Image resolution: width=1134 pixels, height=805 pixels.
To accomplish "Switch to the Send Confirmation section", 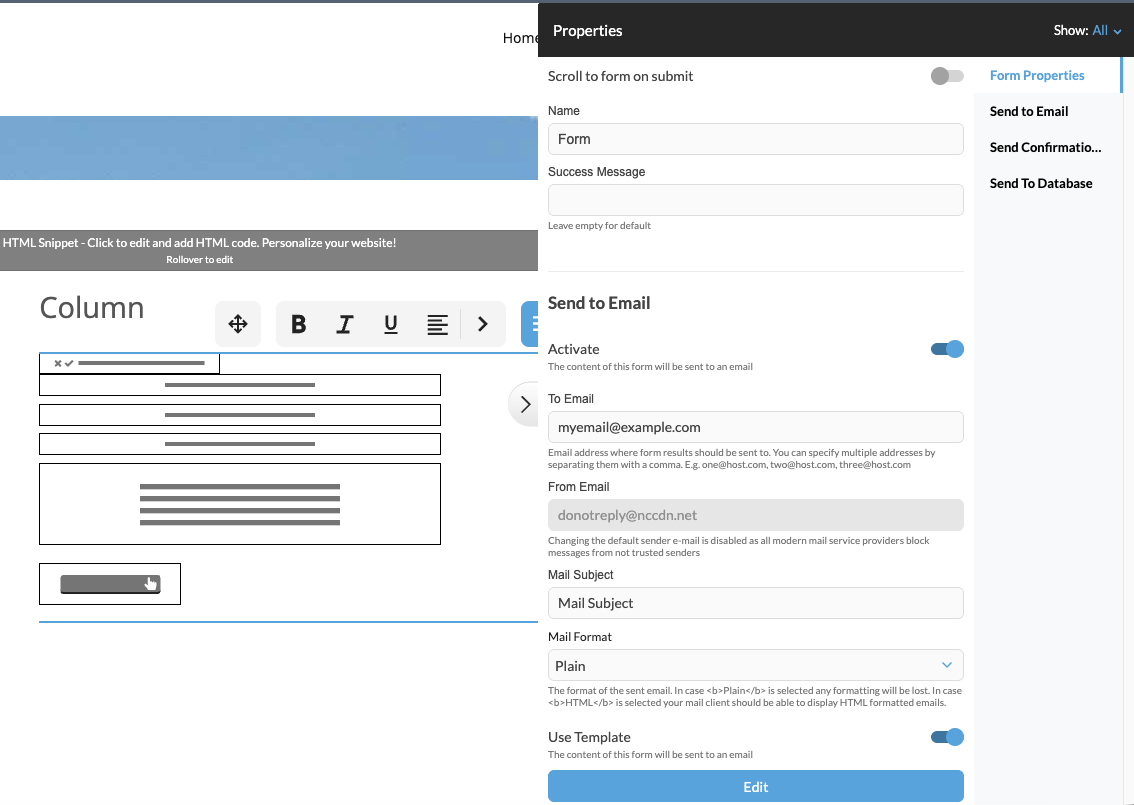I will tap(1045, 147).
